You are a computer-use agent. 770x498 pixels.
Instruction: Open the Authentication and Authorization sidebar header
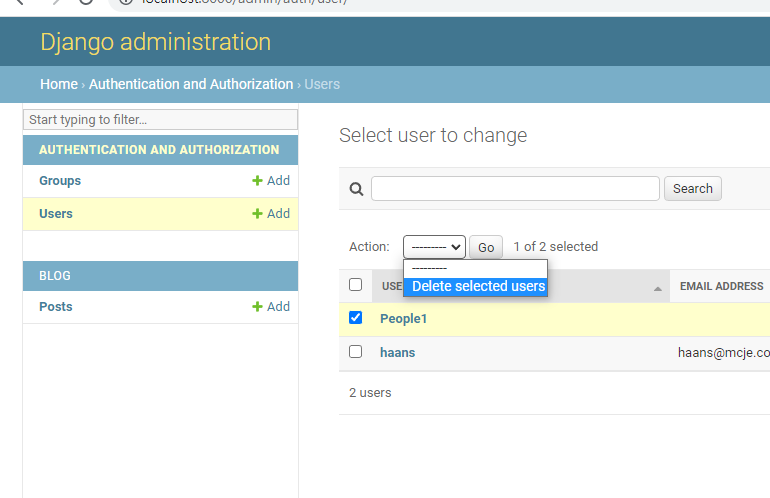(x=159, y=150)
